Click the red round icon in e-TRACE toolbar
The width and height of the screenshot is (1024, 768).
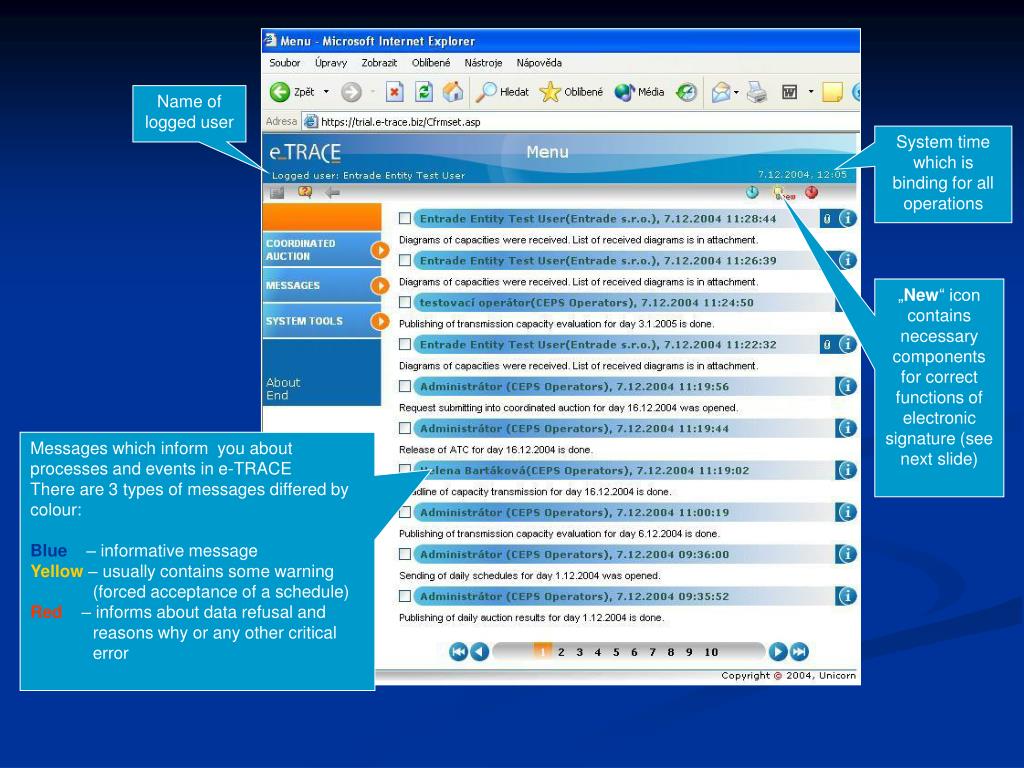(812, 192)
